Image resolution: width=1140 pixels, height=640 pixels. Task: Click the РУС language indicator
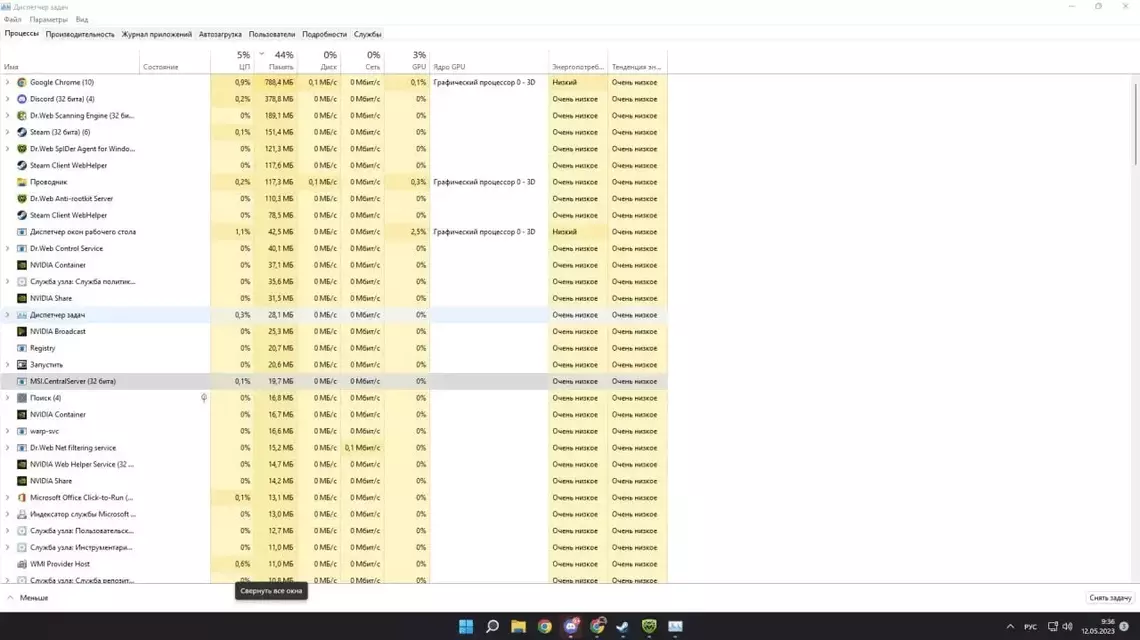(x=1030, y=627)
